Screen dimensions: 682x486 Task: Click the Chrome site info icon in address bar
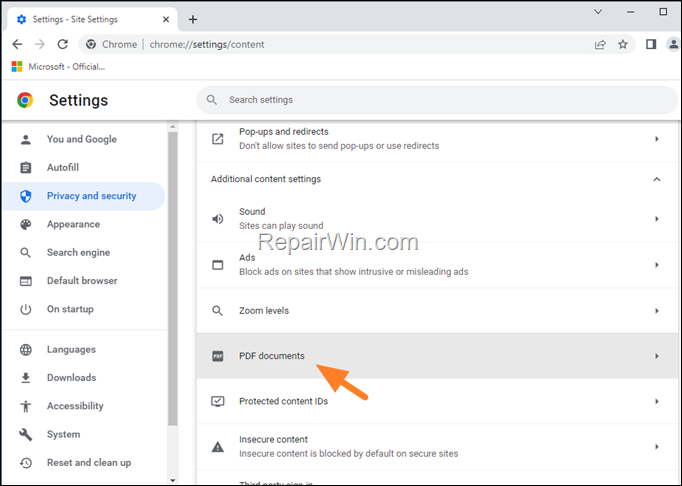pos(90,44)
